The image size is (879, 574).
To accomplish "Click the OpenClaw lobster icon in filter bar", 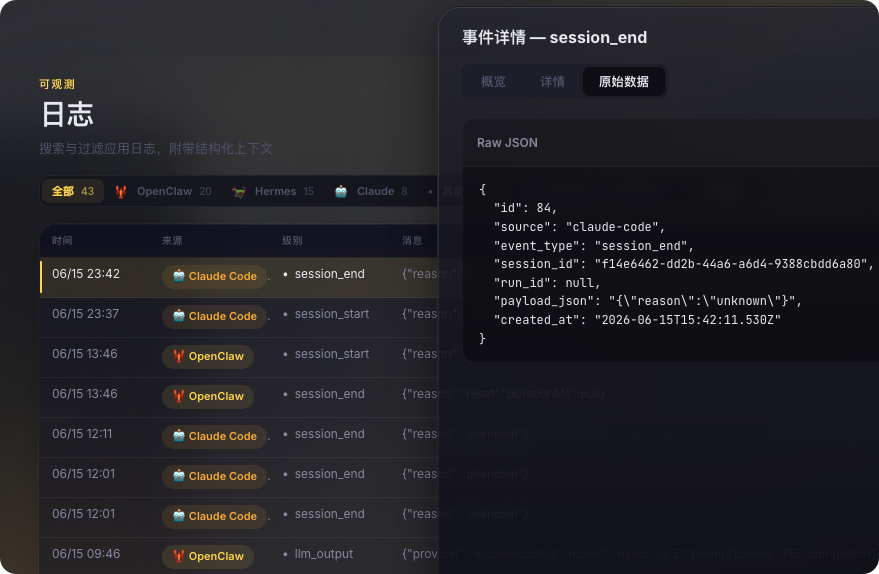I will pyautogui.click(x=121, y=192).
